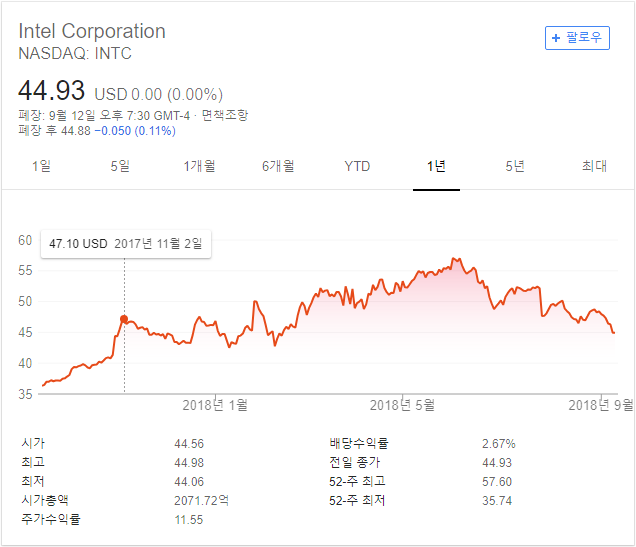Click the orange data point marker on chart
The height and width of the screenshot is (547, 636).
point(124,319)
